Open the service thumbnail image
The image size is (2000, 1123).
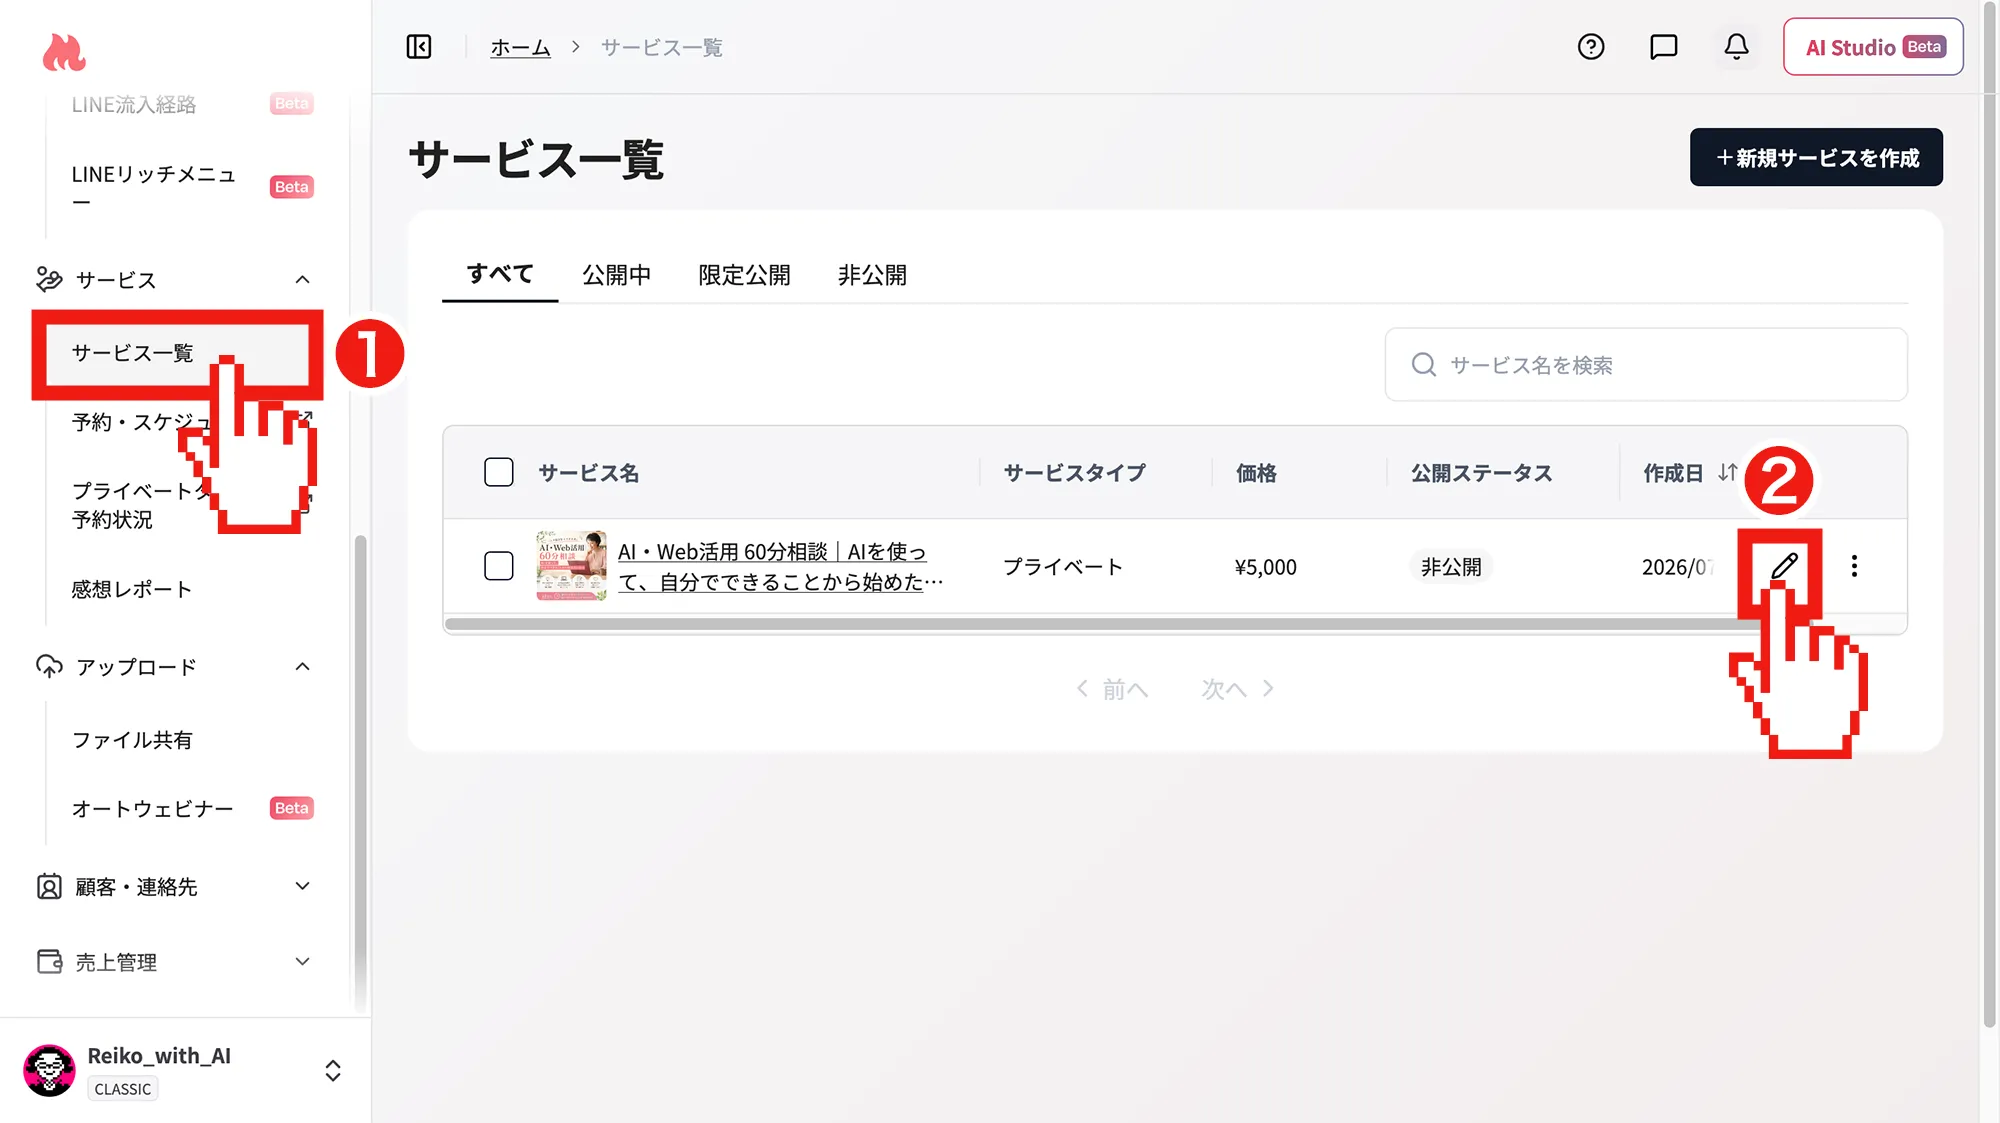pos(571,566)
